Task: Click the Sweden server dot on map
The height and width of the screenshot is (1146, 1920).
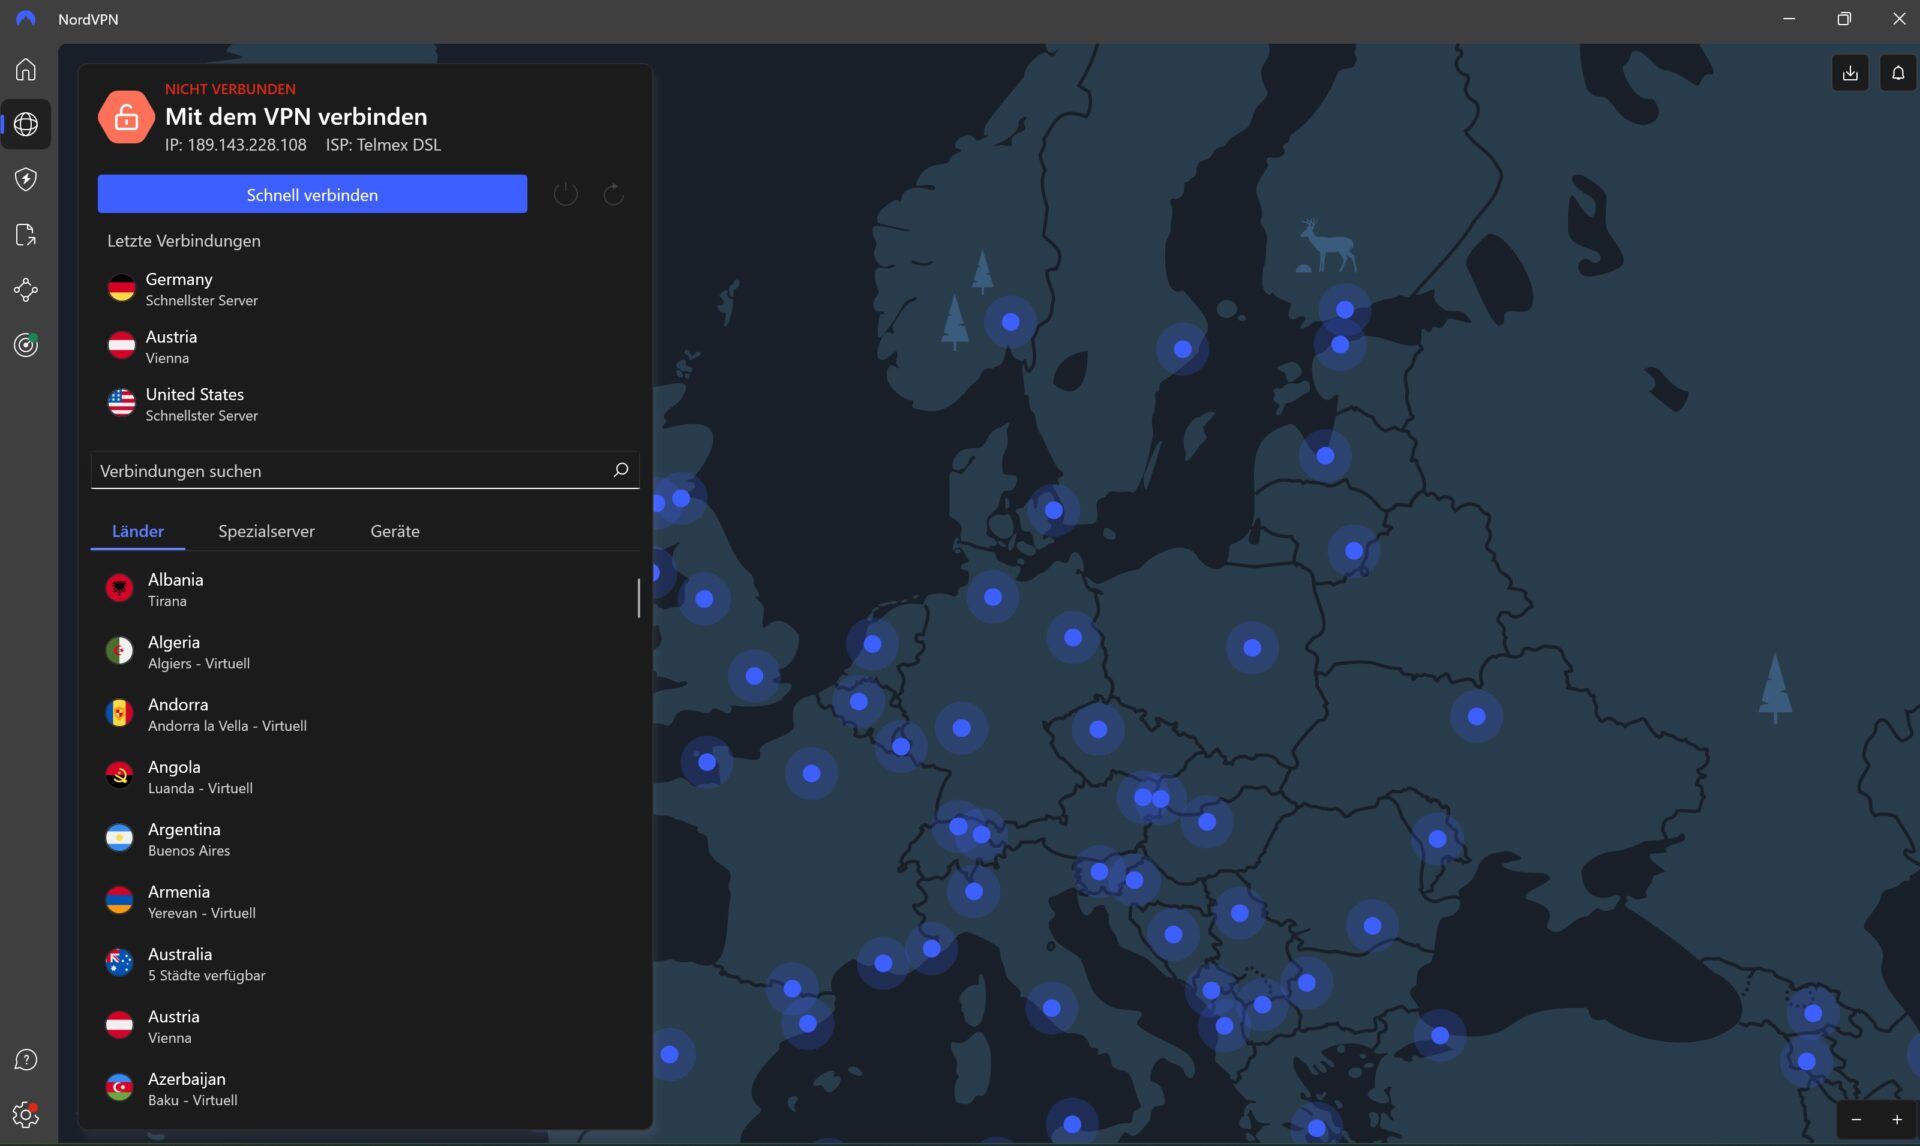Action: tap(1183, 349)
